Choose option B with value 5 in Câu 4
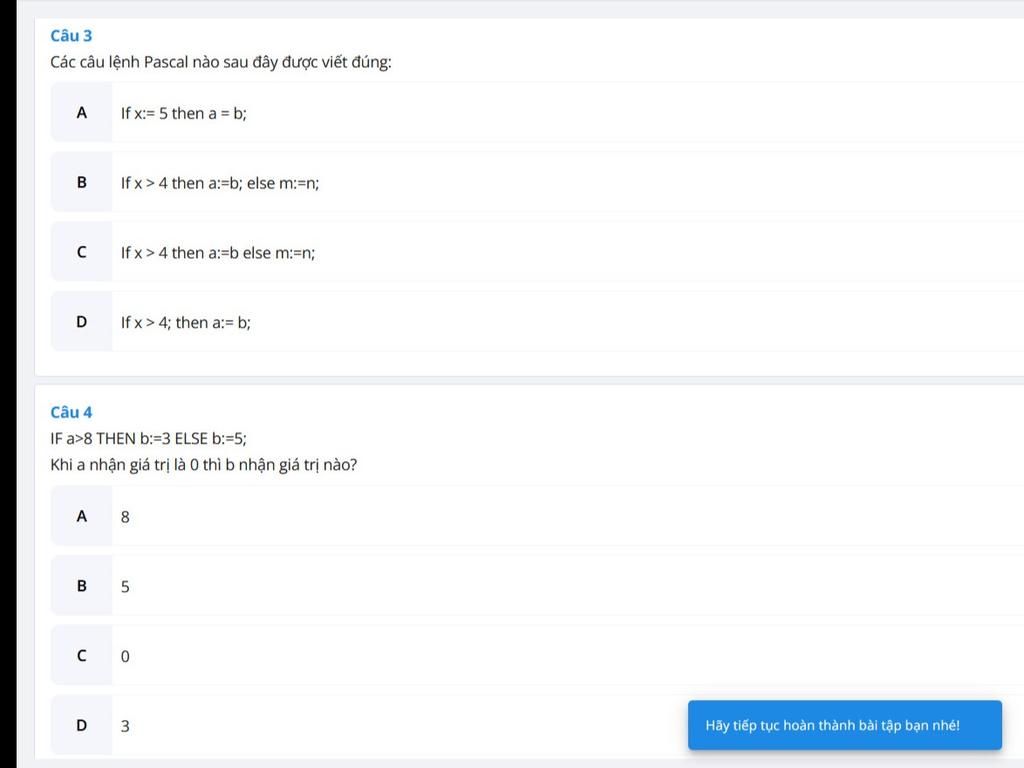The width and height of the screenshot is (1024, 768). (x=537, y=586)
